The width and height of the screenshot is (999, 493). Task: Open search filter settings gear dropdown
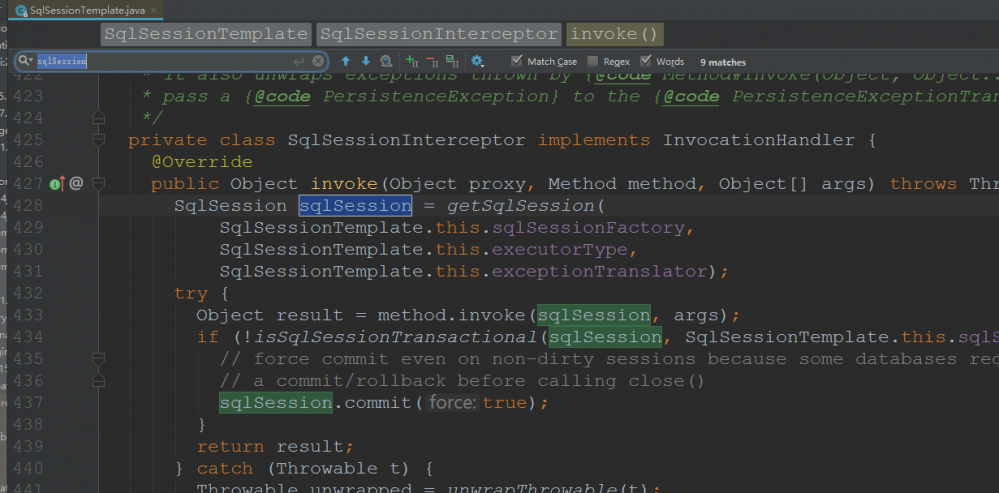pyautogui.click(x=477, y=61)
